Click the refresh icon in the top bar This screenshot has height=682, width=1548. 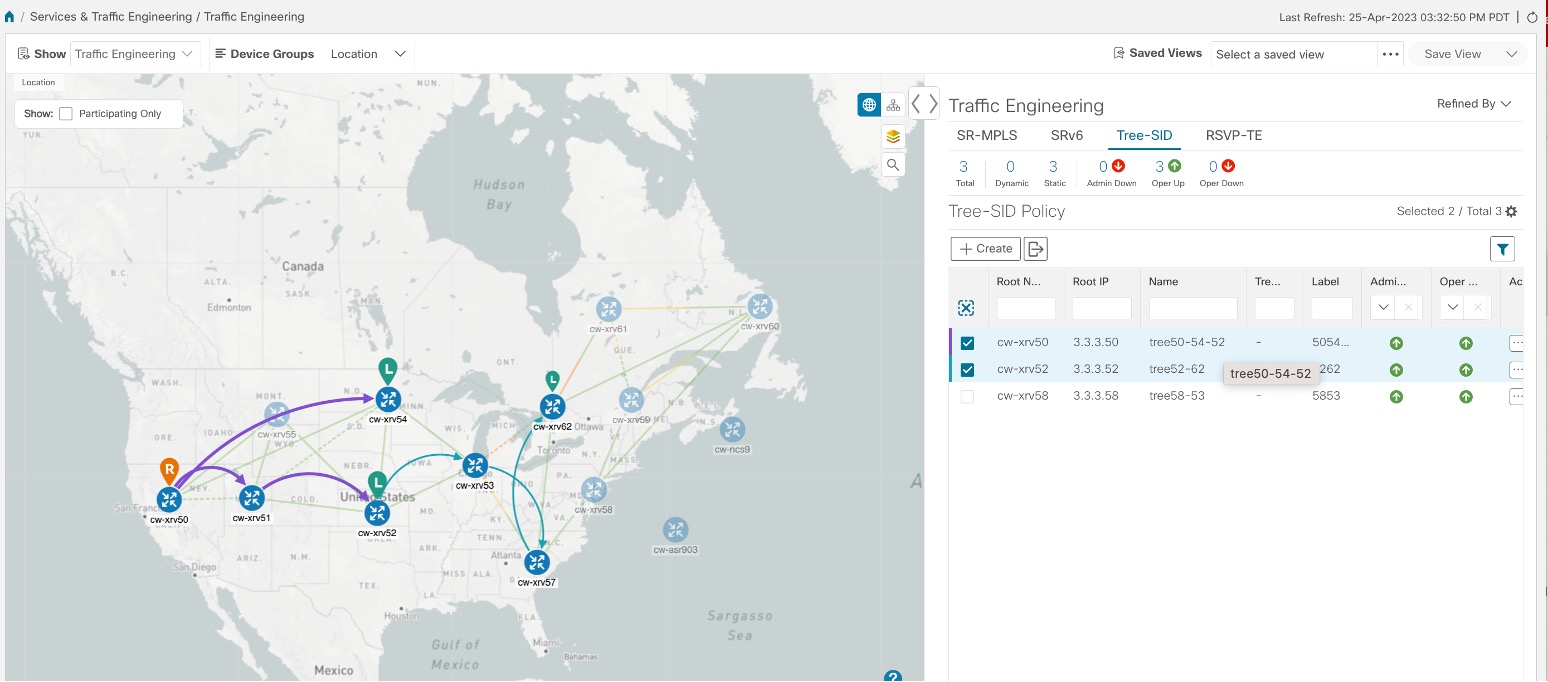pyautogui.click(x=1533, y=16)
